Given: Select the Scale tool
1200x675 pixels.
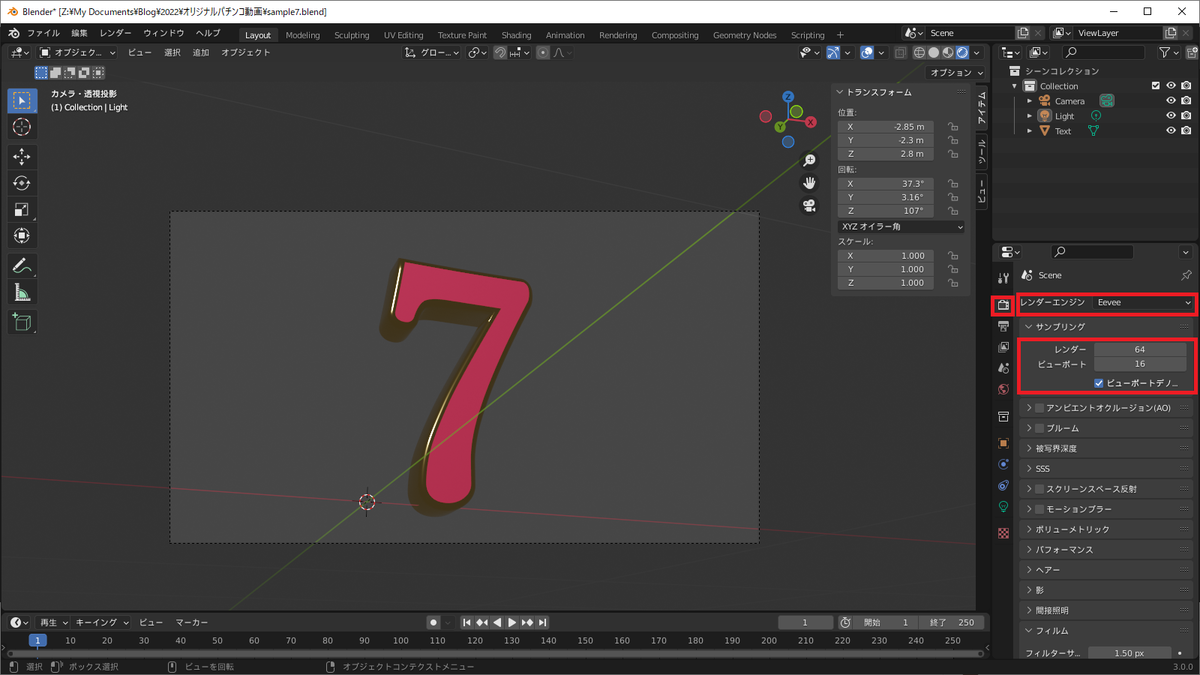Looking at the screenshot, I should pyautogui.click(x=22, y=209).
